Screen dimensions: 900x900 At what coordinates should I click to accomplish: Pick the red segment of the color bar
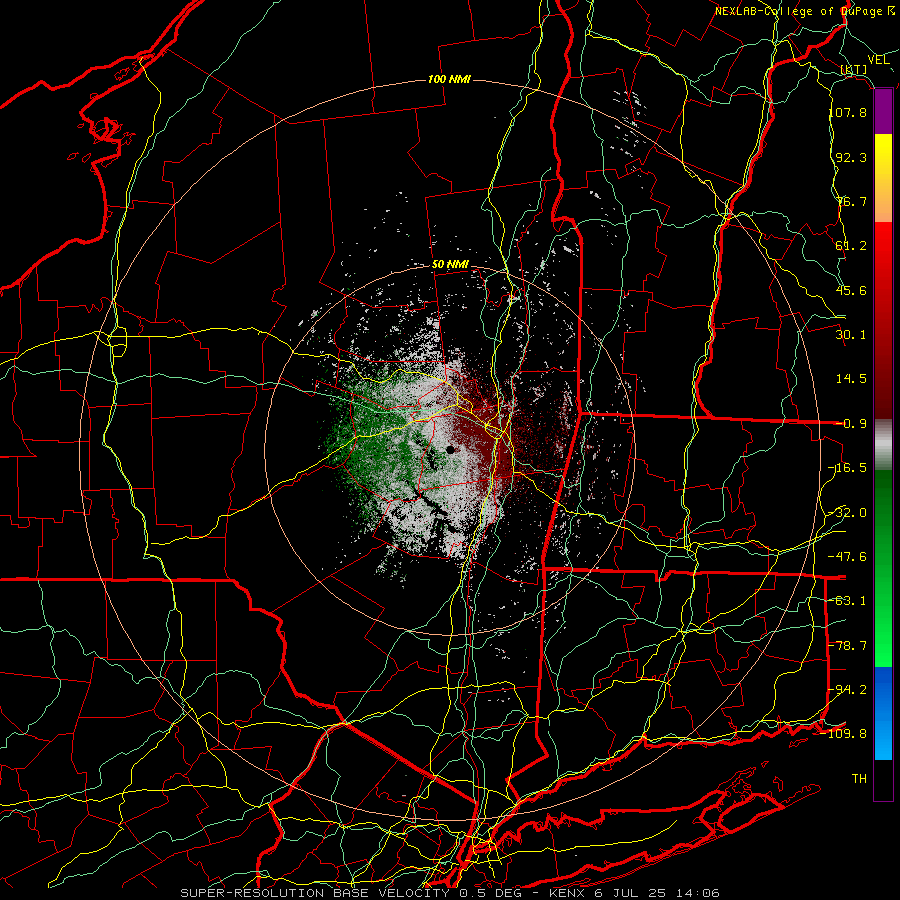(883, 320)
